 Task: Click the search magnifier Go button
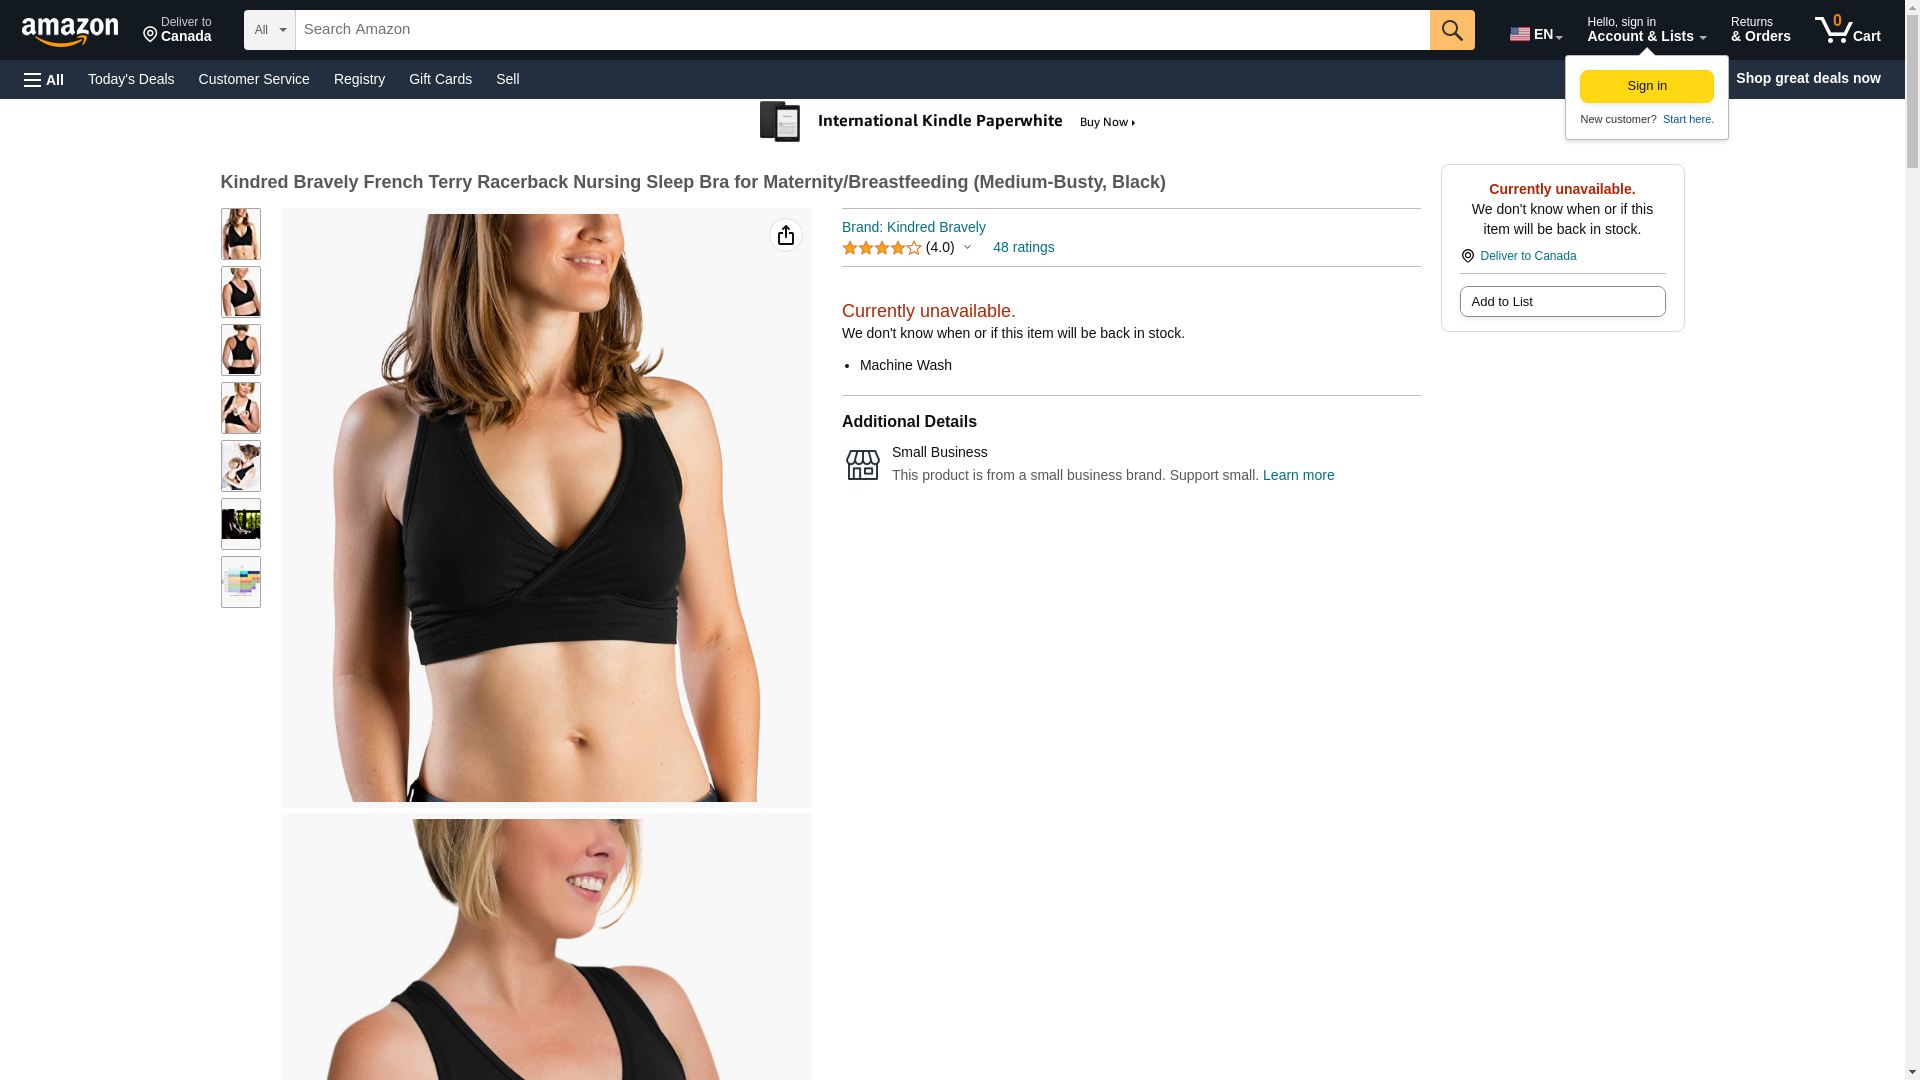pyautogui.click(x=1452, y=30)
